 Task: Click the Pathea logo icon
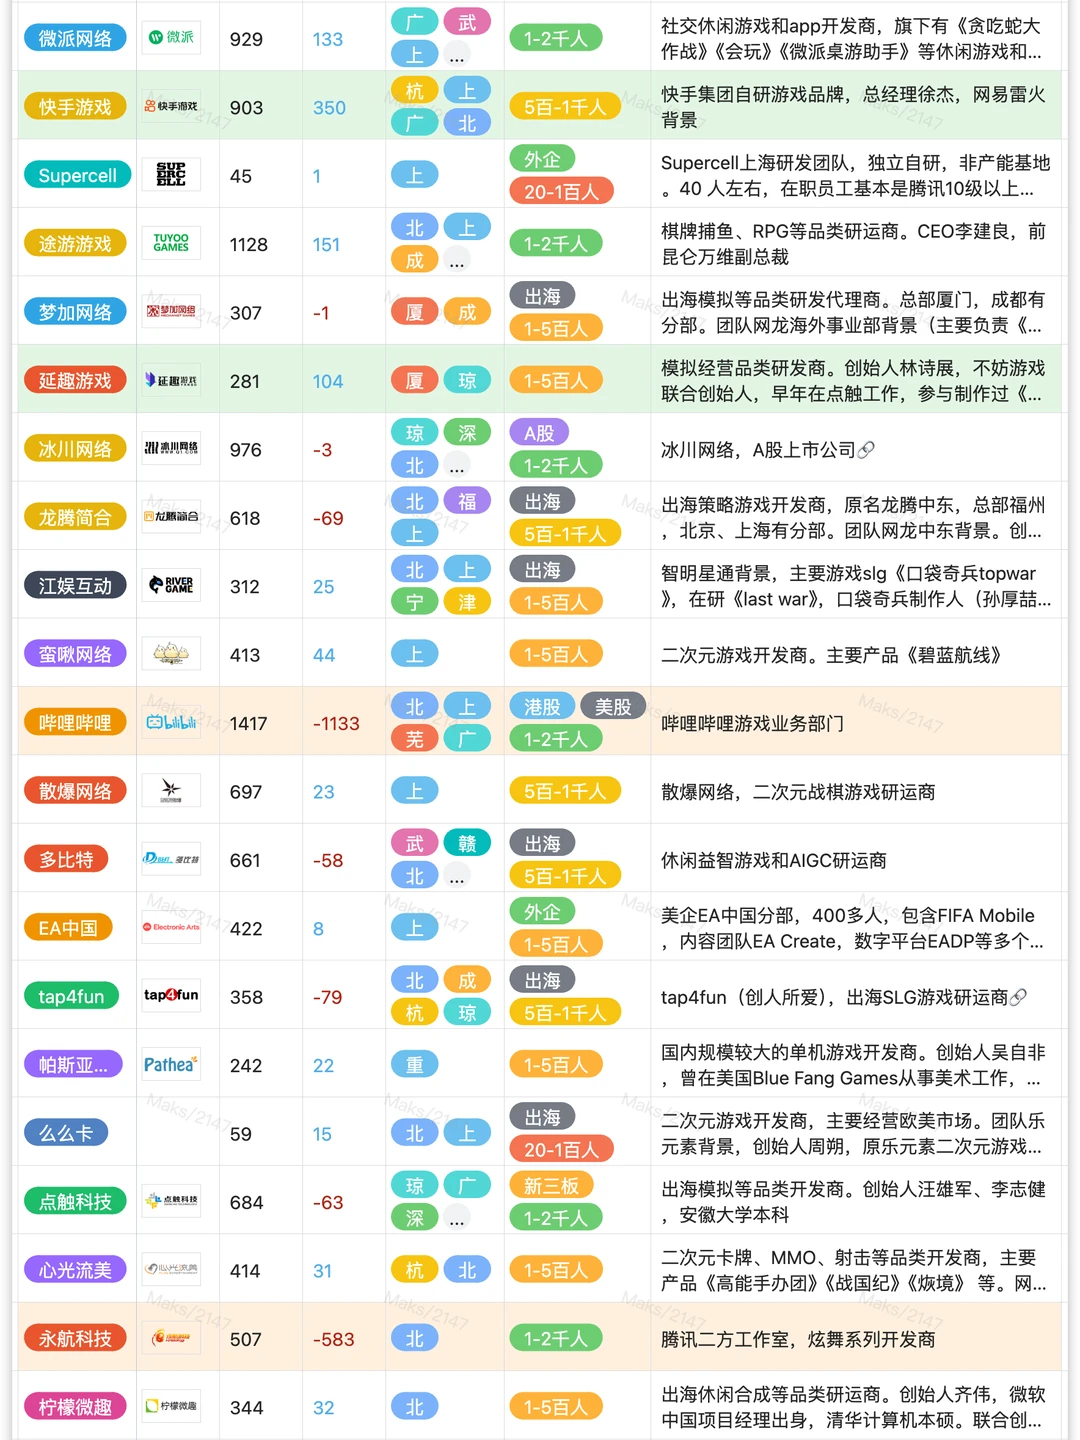pos(171,1064)
